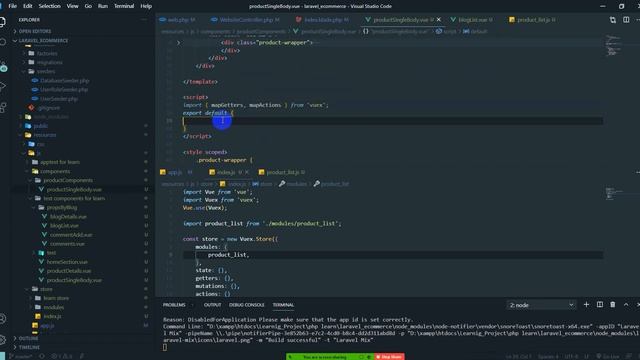This screenshot has height=360, width=640.
Task: Click the top editor minimap
Action: [614, 45]
